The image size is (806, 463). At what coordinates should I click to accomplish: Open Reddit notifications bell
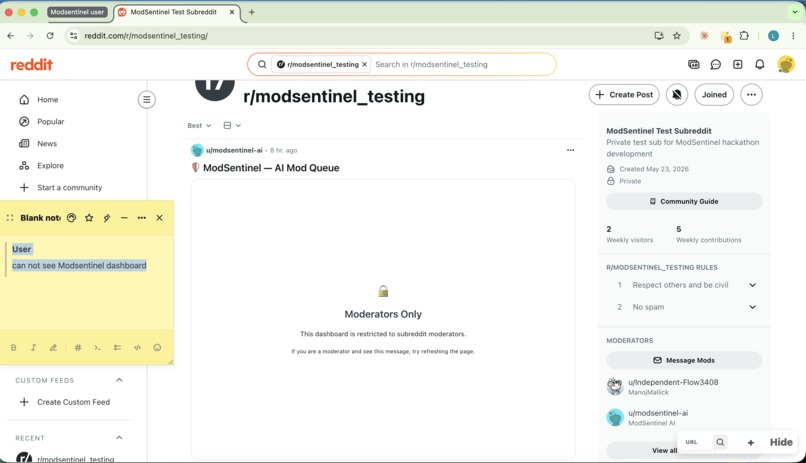[760, 64]
